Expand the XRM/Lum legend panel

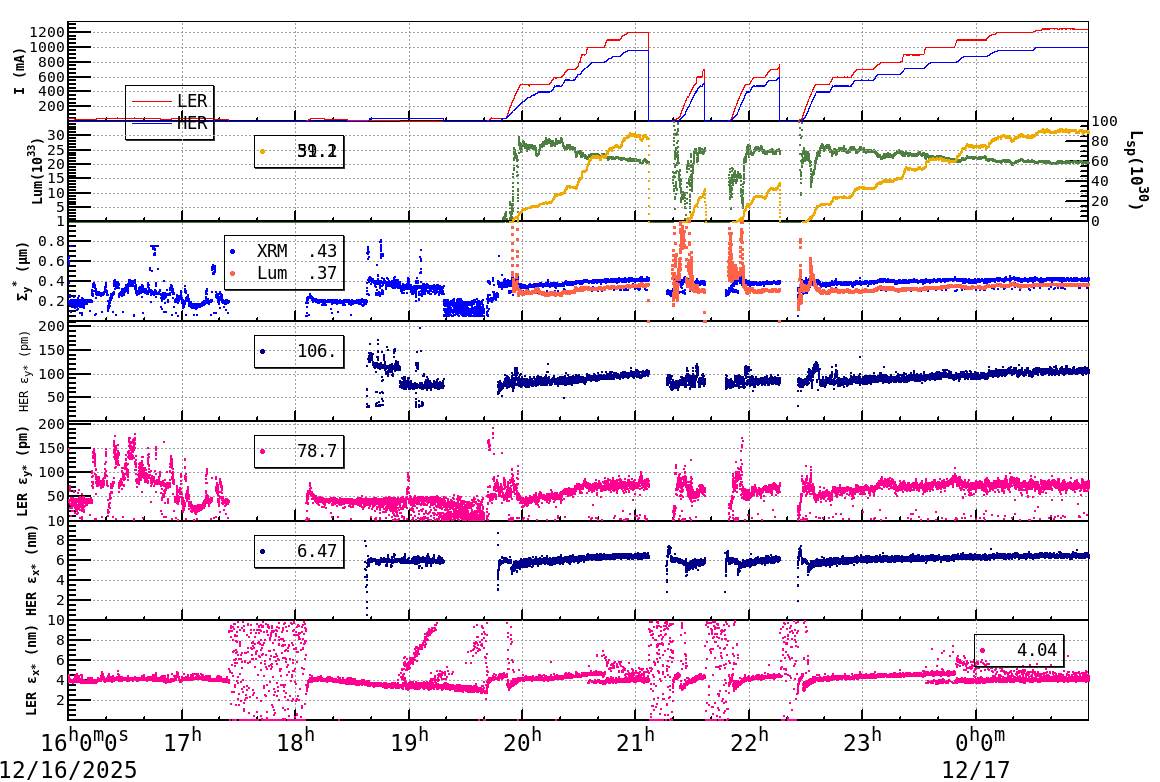point(283,262)
